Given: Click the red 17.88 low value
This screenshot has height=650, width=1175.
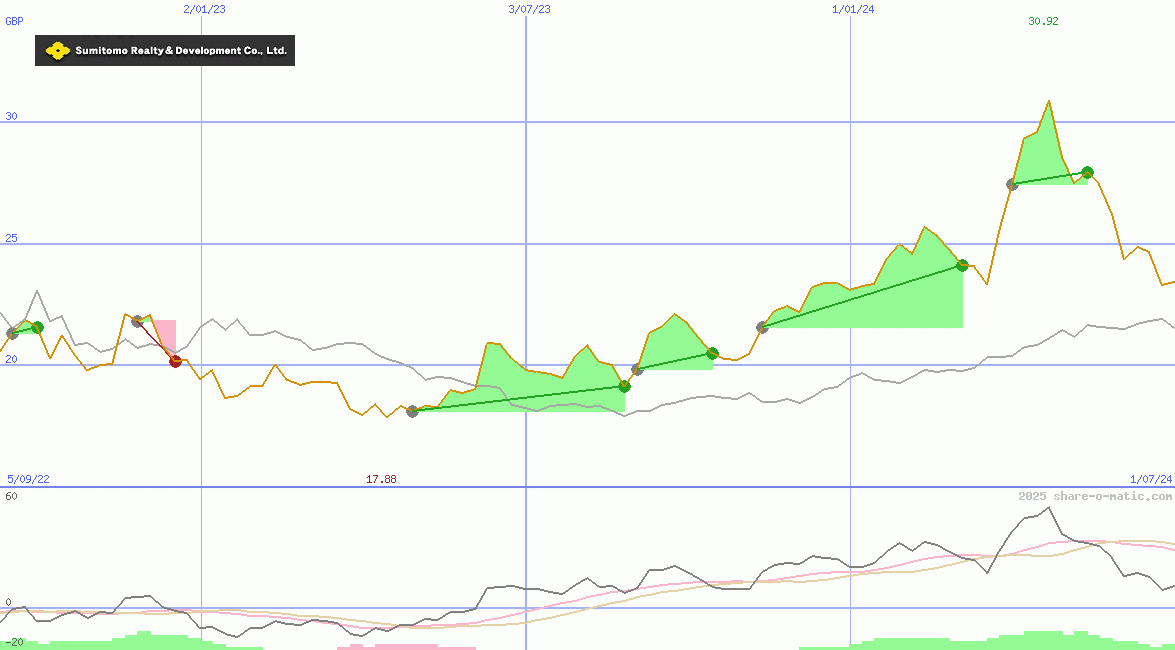Looking at the screenshot, I should tap(381, 479).
